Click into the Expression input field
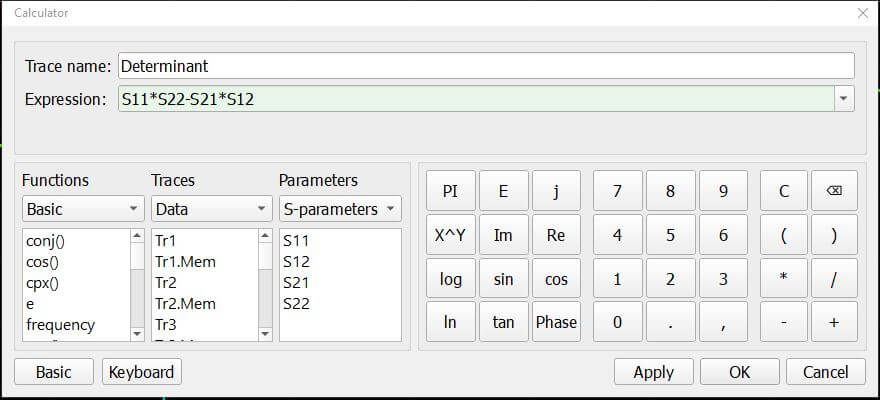This screenshot has width=880, height=400. [x=476, y=99]
